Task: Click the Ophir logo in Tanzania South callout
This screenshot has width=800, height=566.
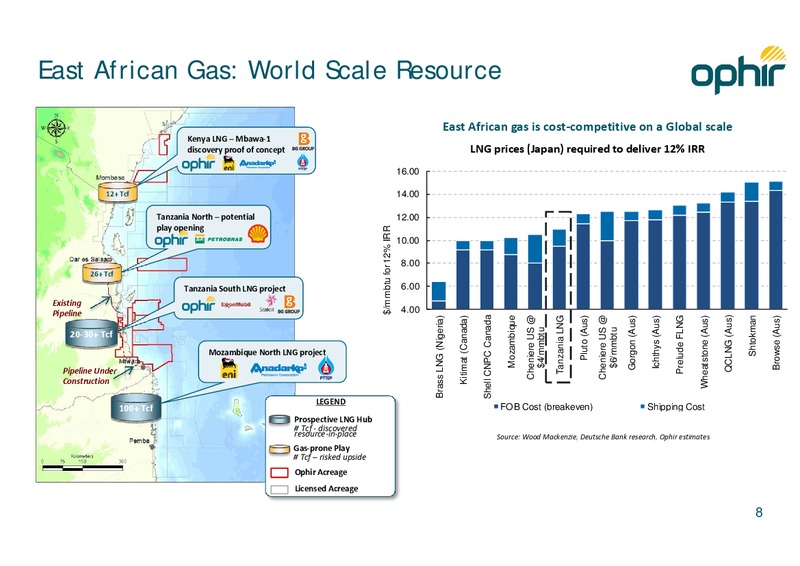Action: point(198,306)
